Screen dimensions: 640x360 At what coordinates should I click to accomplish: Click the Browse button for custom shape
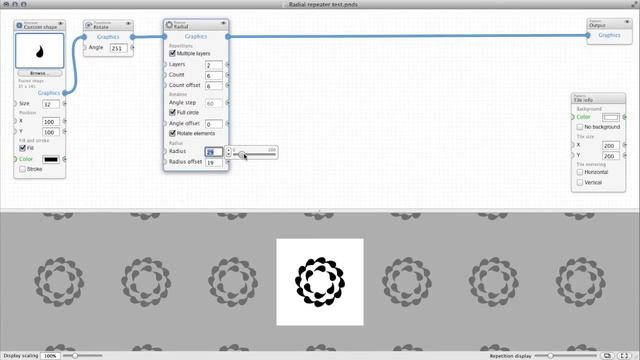[40, 73]
